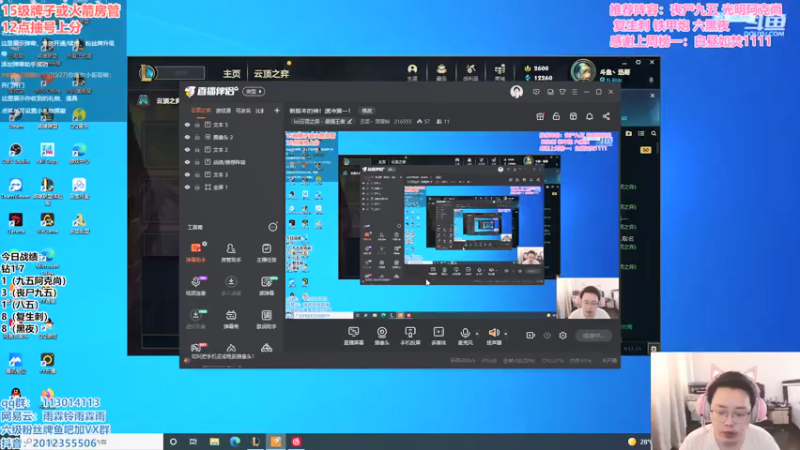The height and width of the screenshot is (450, 800).
Task: Open the 歌词助手 tool
Action: (x=266, y=319)
